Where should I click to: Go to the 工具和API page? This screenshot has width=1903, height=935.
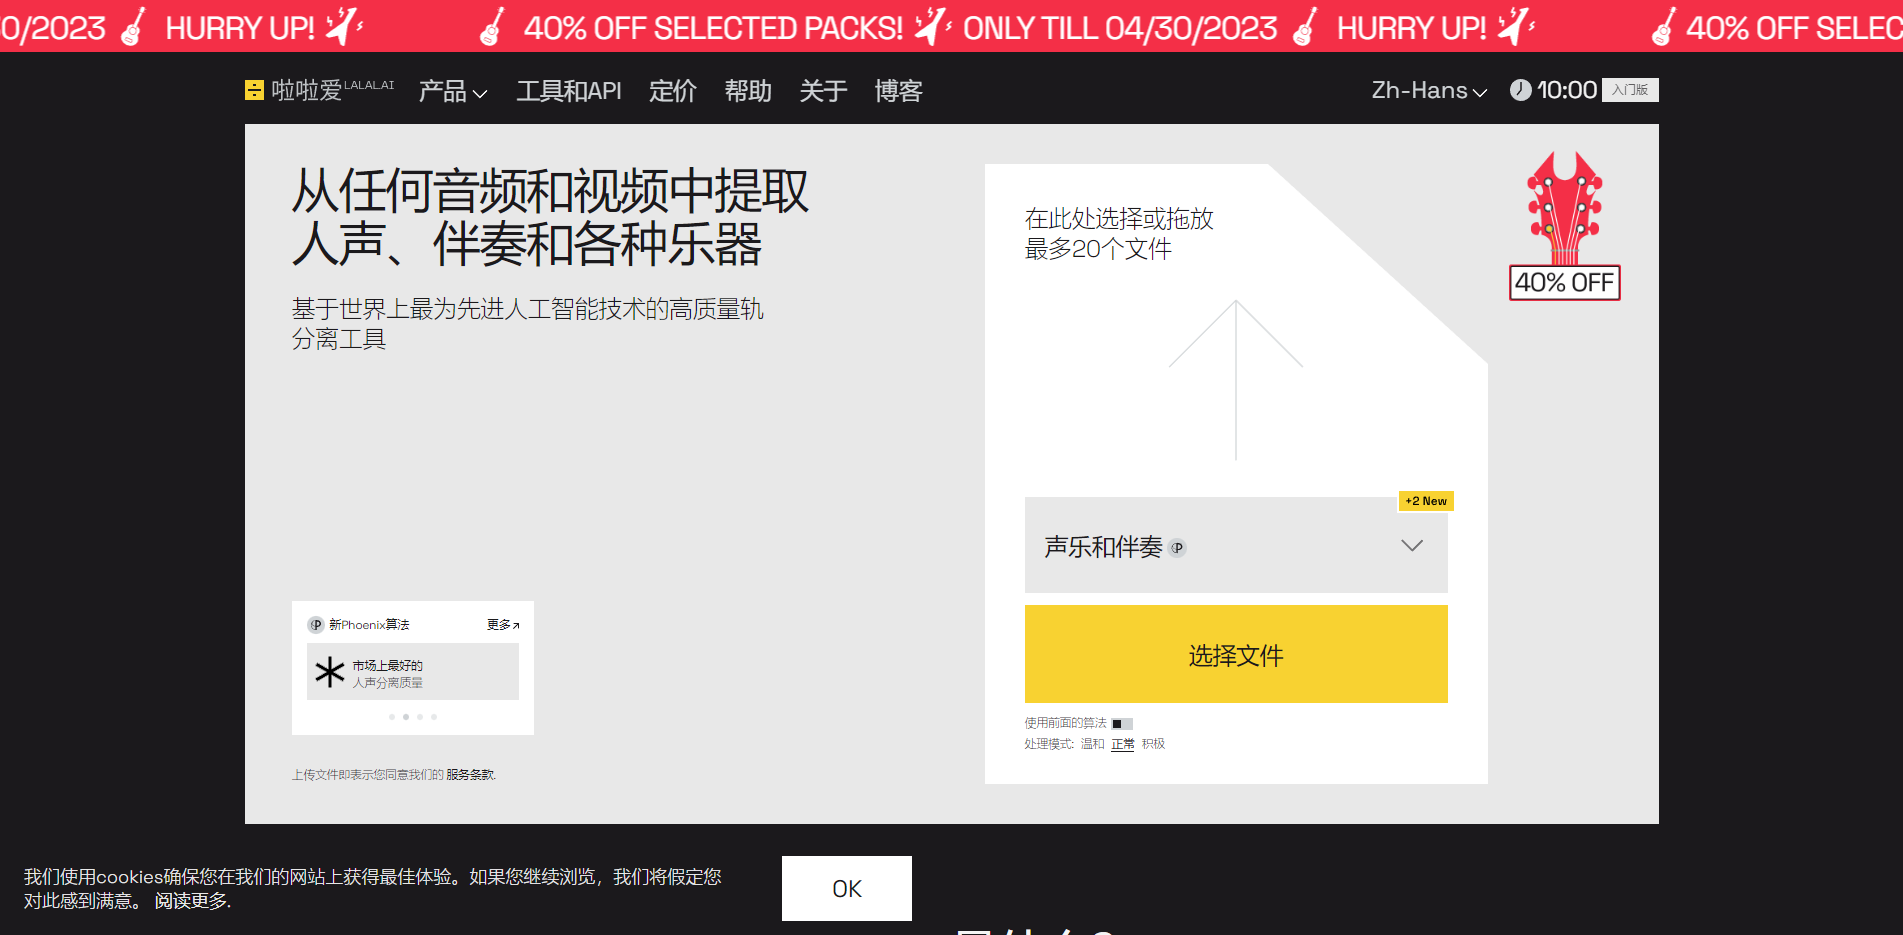[568, 91]
